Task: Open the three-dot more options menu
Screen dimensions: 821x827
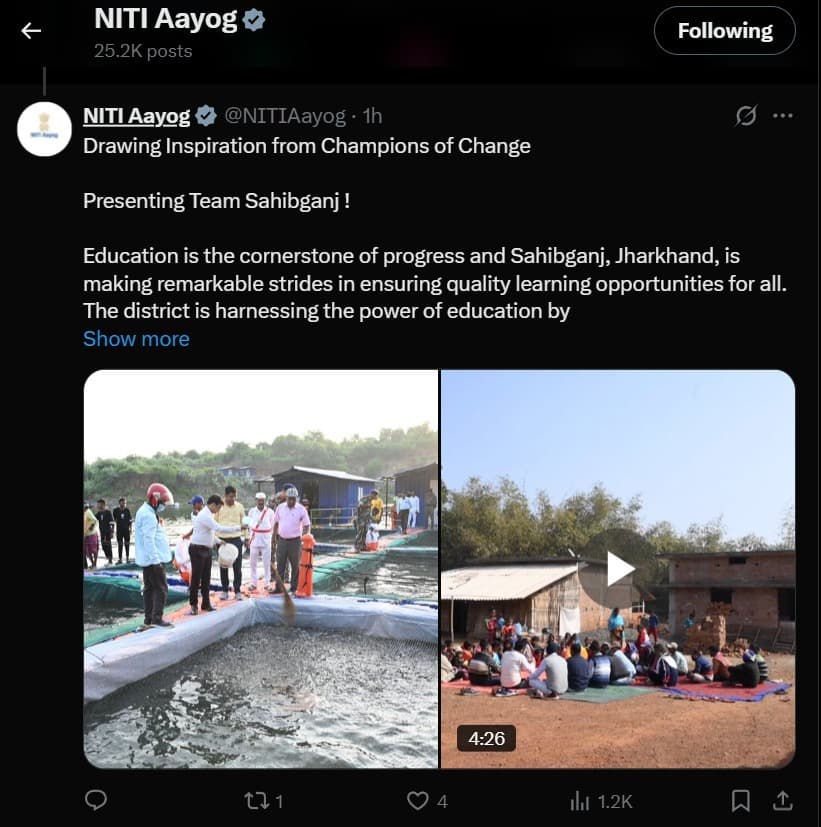Action: pyautogui.click(x=783, y=116)
